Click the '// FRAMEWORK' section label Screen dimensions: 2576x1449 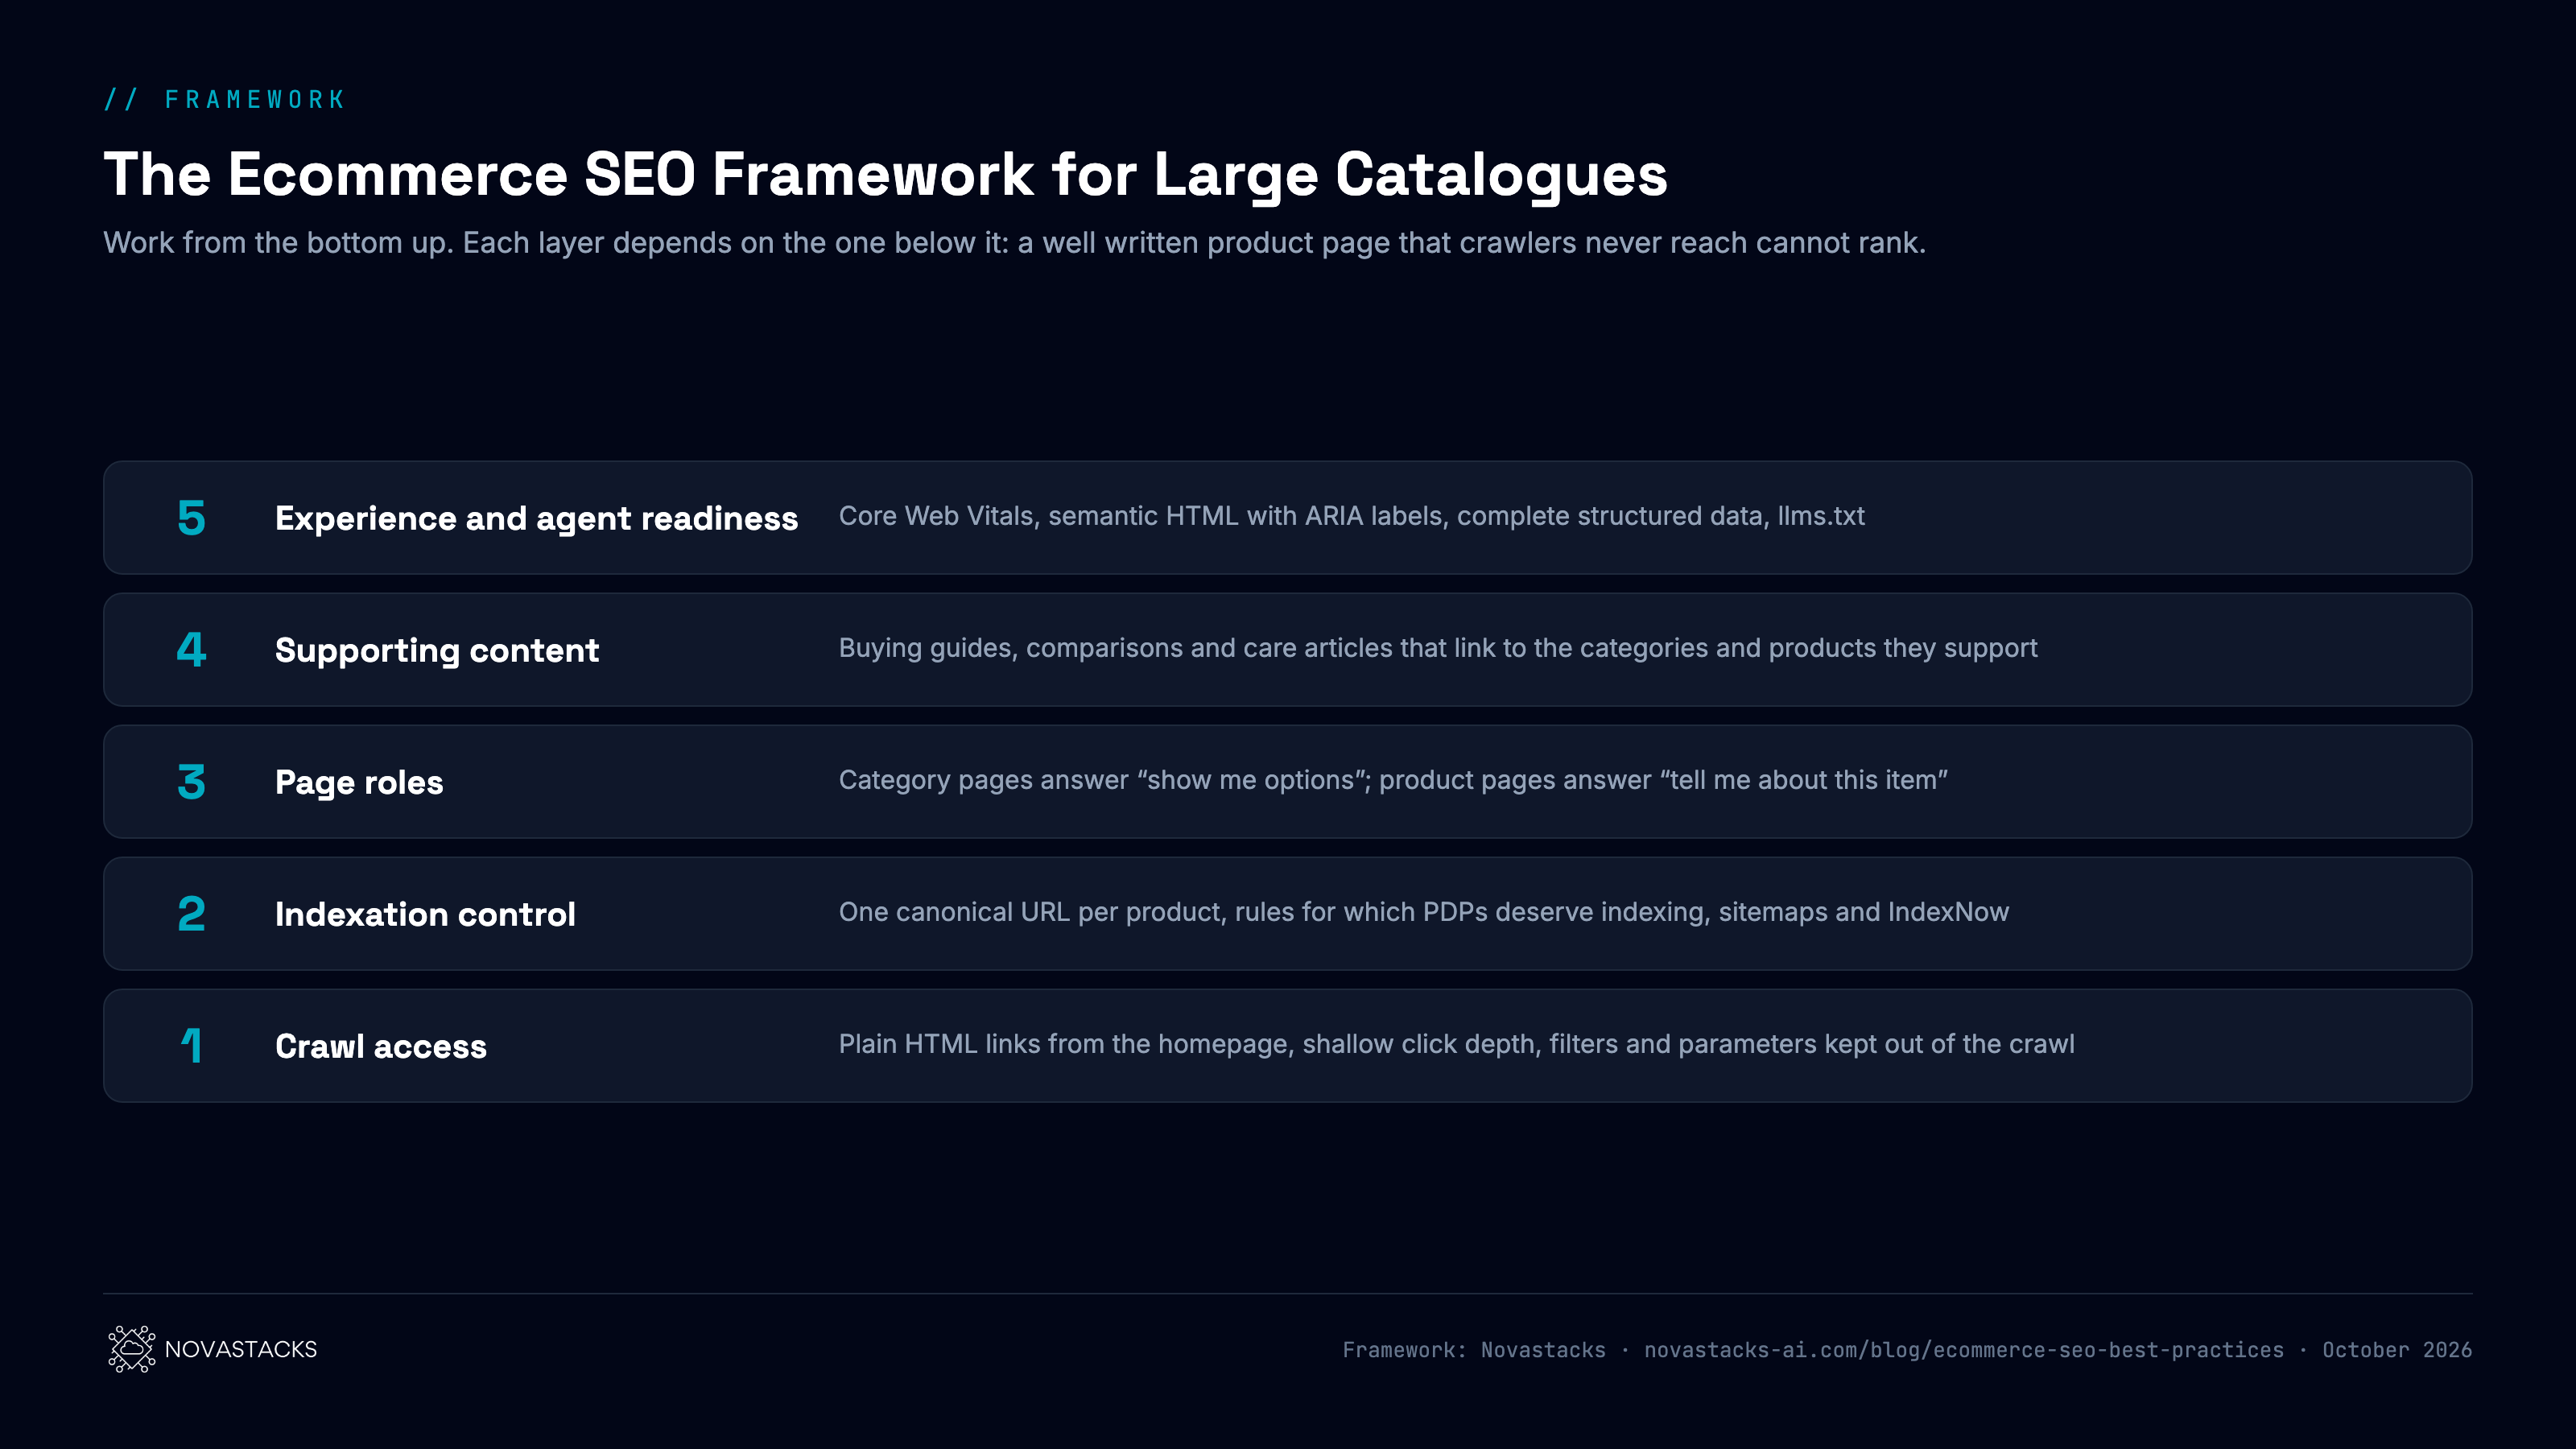[x=225, y=99]
